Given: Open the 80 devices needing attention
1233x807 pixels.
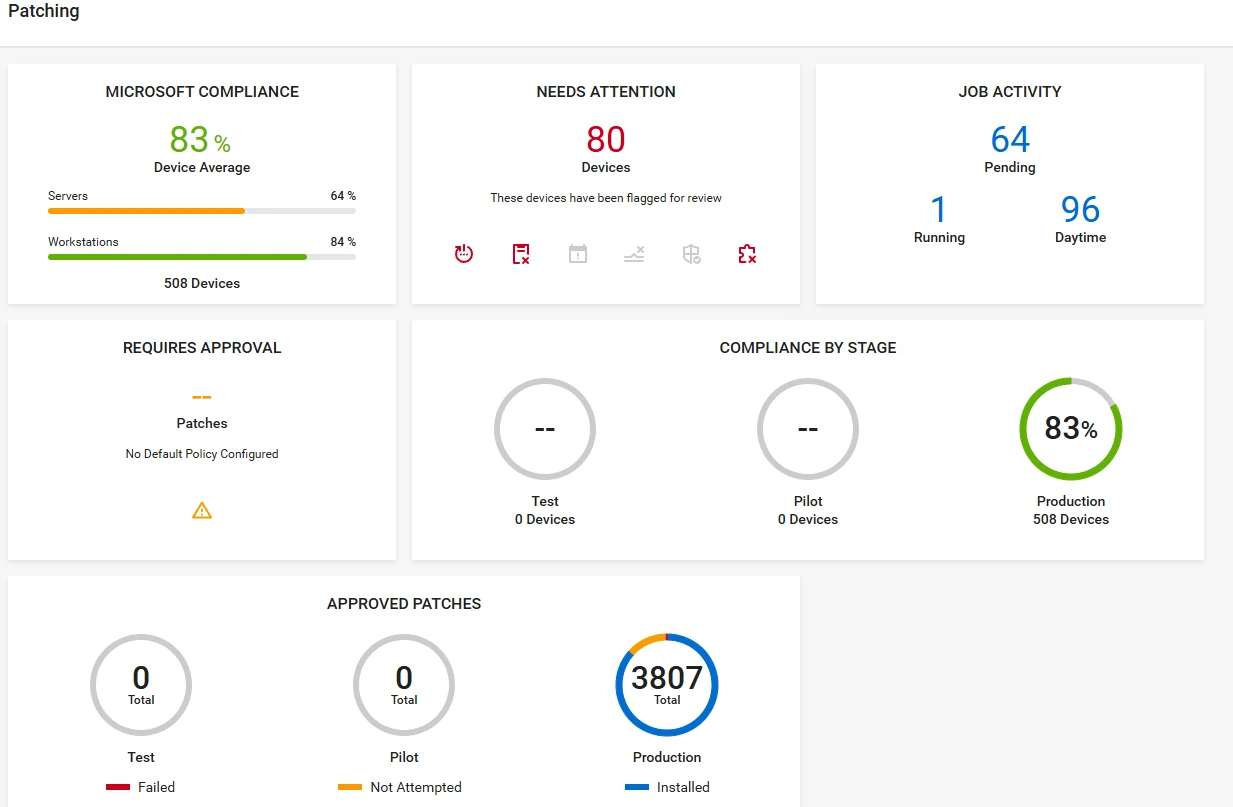Looking at the screenshot, I should (x=606, y=139).
